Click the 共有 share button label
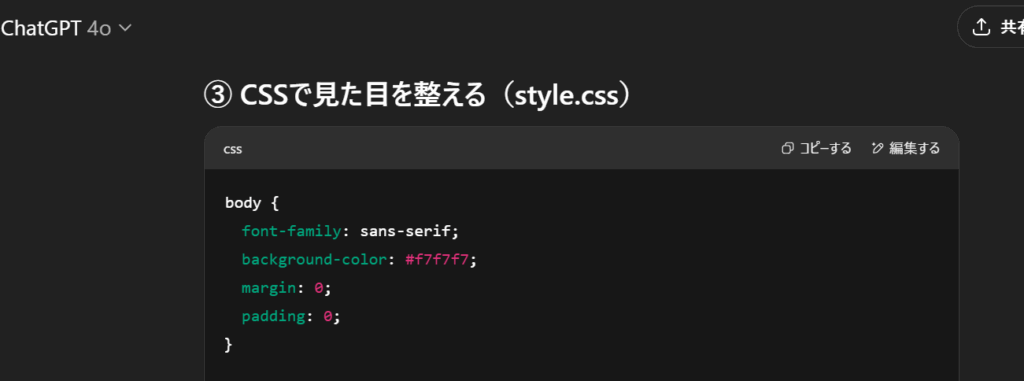Viewport: 1024px width, 381px height. coord(1012,27)
